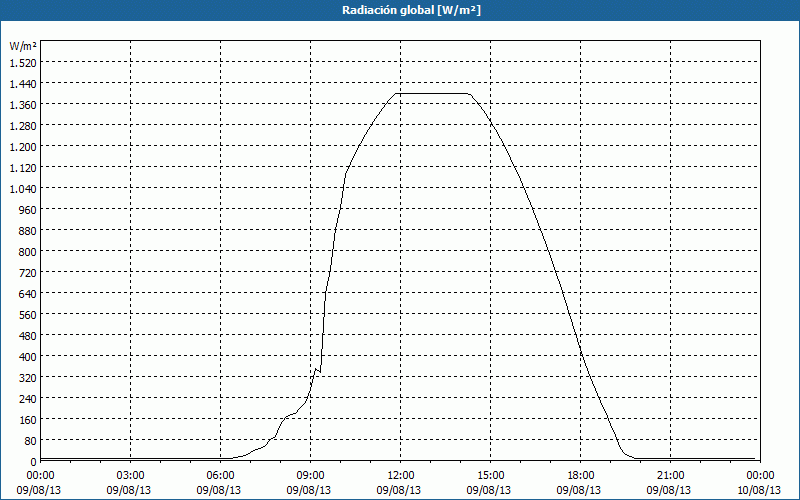Click the W/m² unit label on the axis
Viewport: 800px width, 500px height.
click(23, 46)
